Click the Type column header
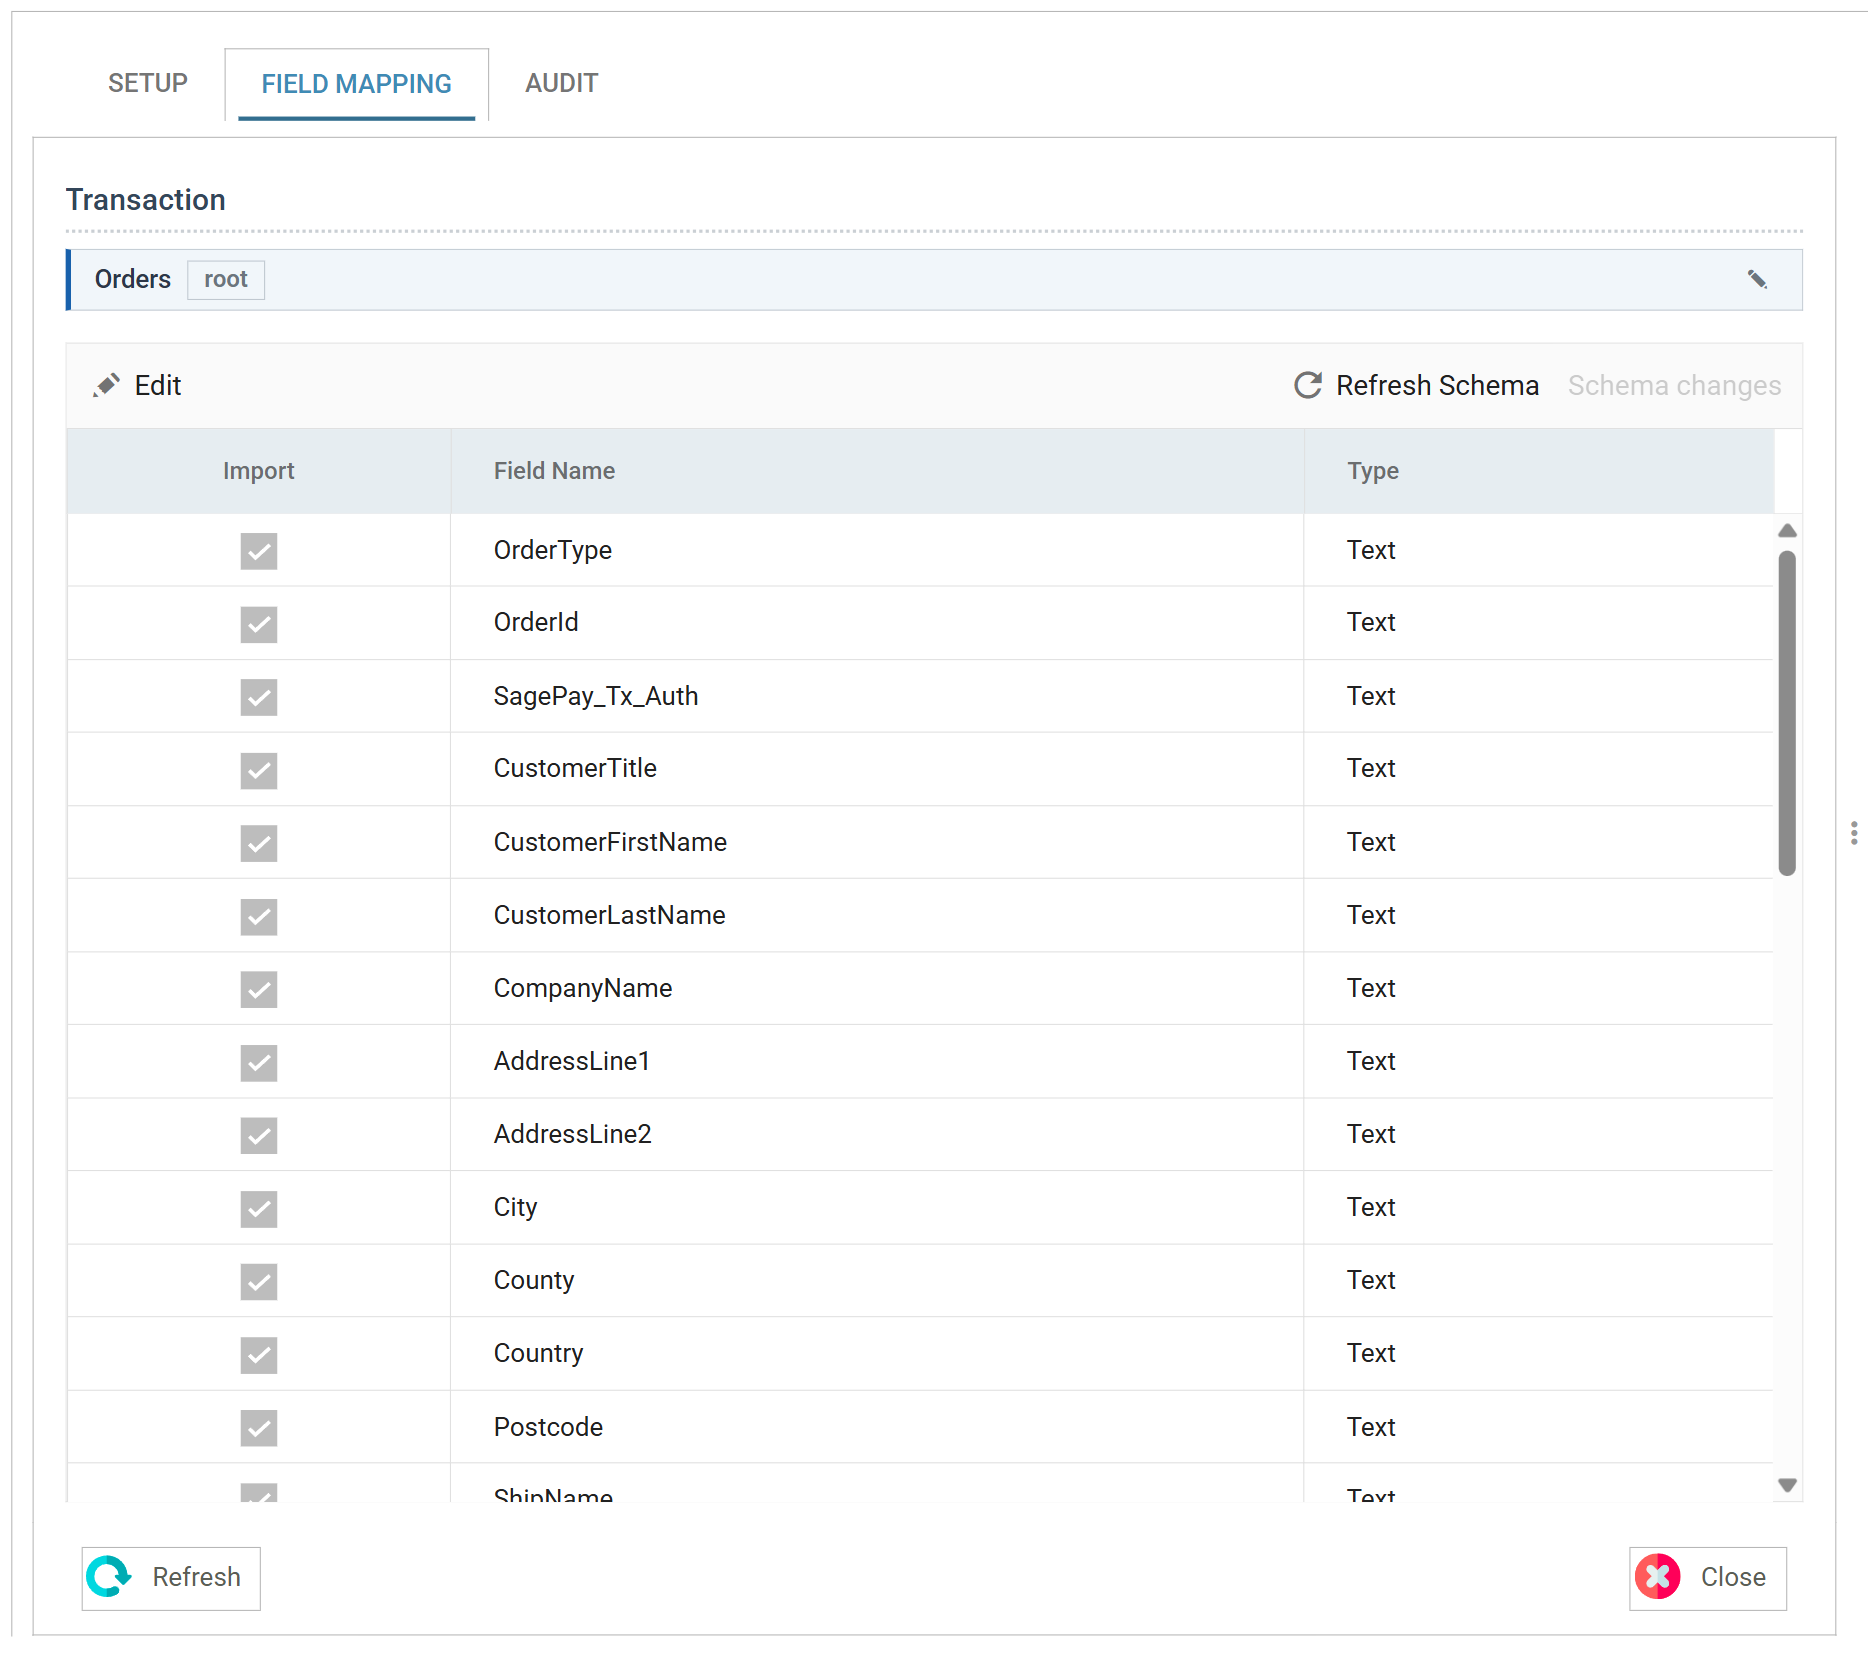Image resolution: width=1868 pixels, height=1666 pixels. pos(1539,471)
